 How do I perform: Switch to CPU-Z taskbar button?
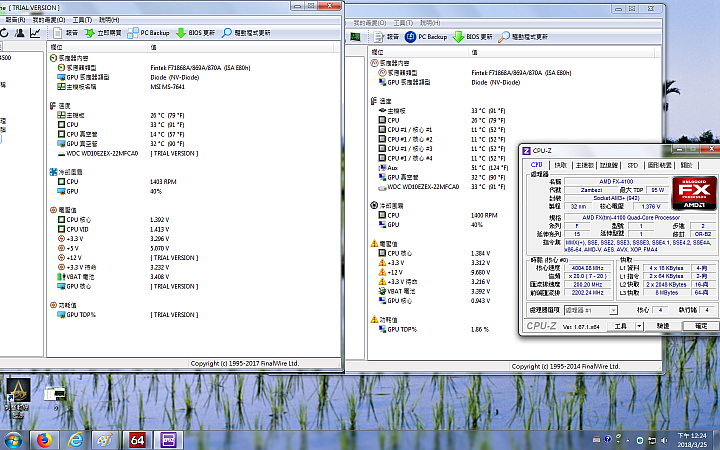coord(168,441)
